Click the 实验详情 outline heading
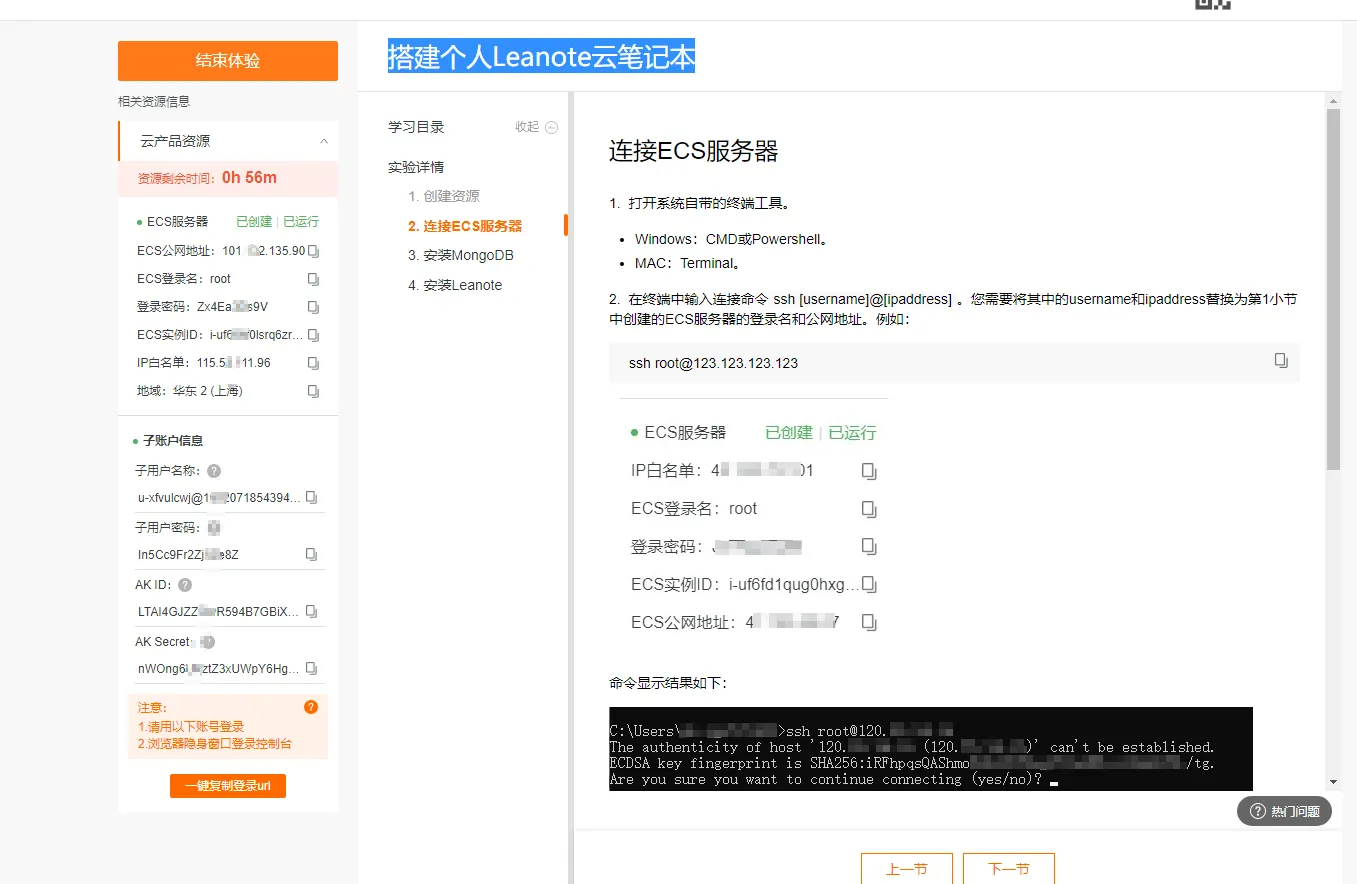Viewport: 1357px width, 884px height. click(416, 167)
